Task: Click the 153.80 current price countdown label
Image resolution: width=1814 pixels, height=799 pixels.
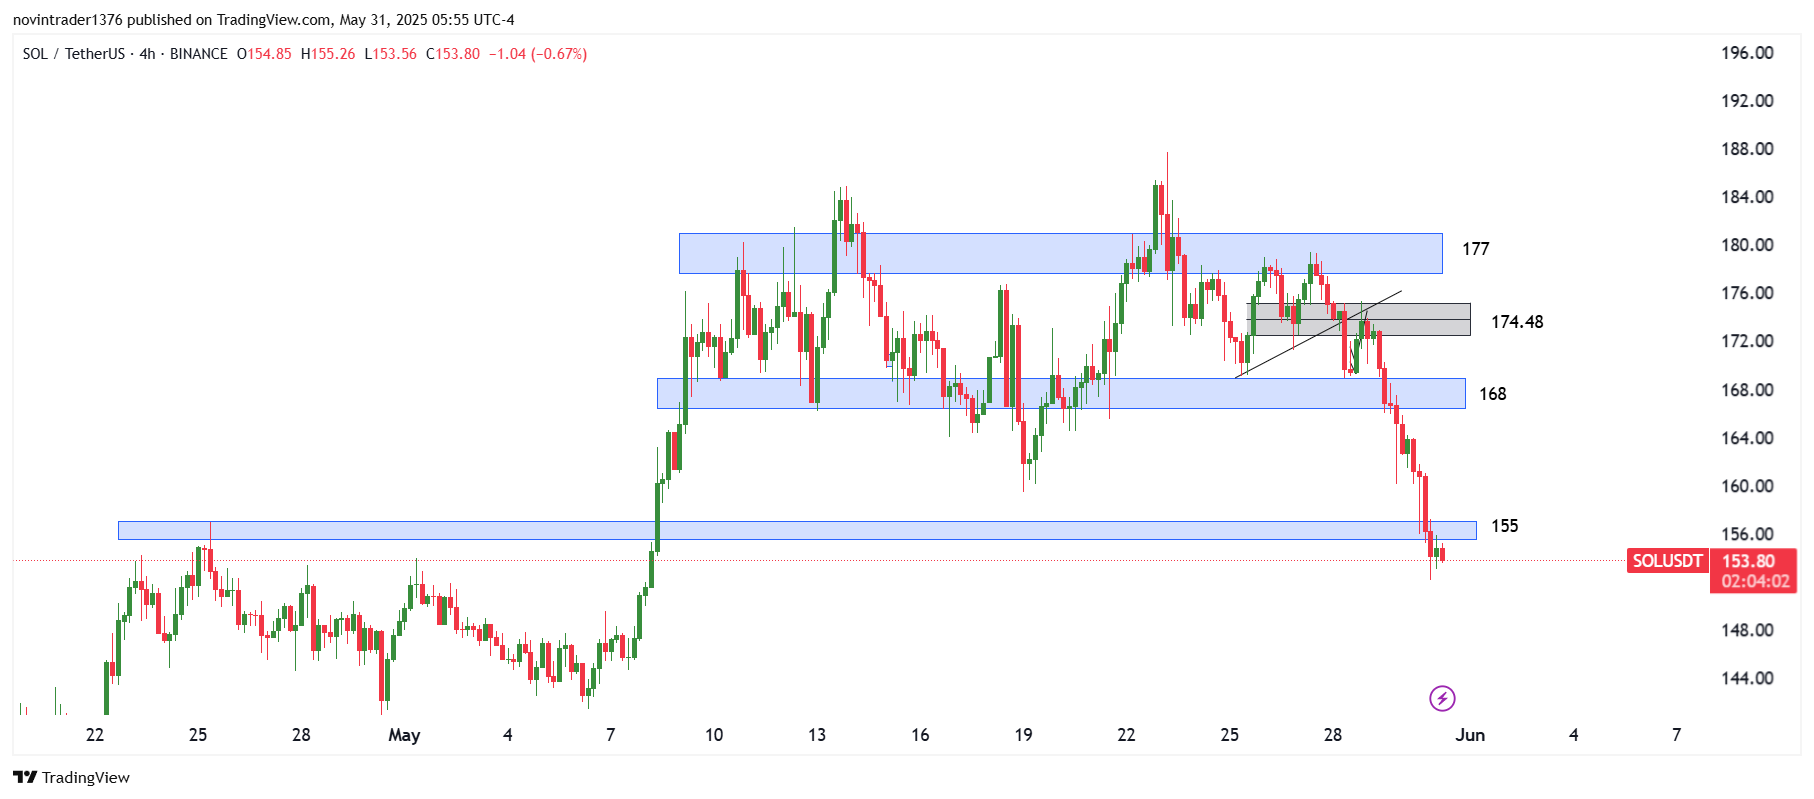Action: coord(1754,571)
